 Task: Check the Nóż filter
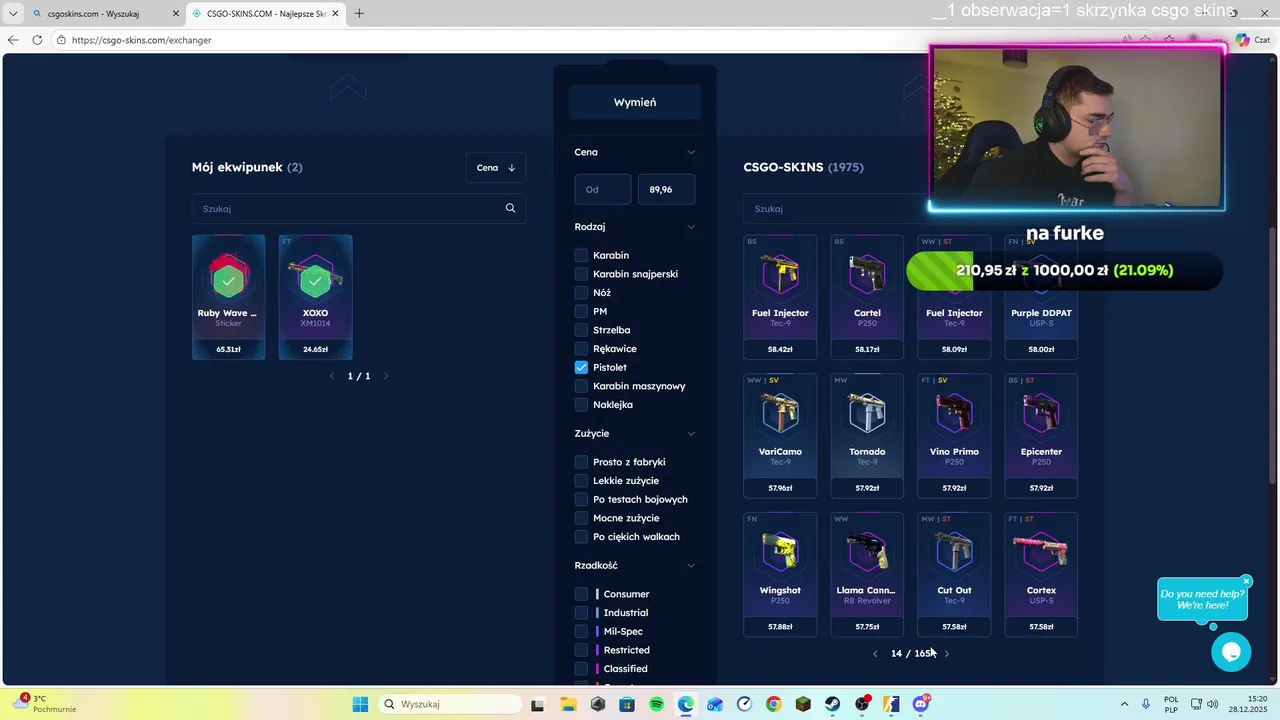tap(581, 293)
